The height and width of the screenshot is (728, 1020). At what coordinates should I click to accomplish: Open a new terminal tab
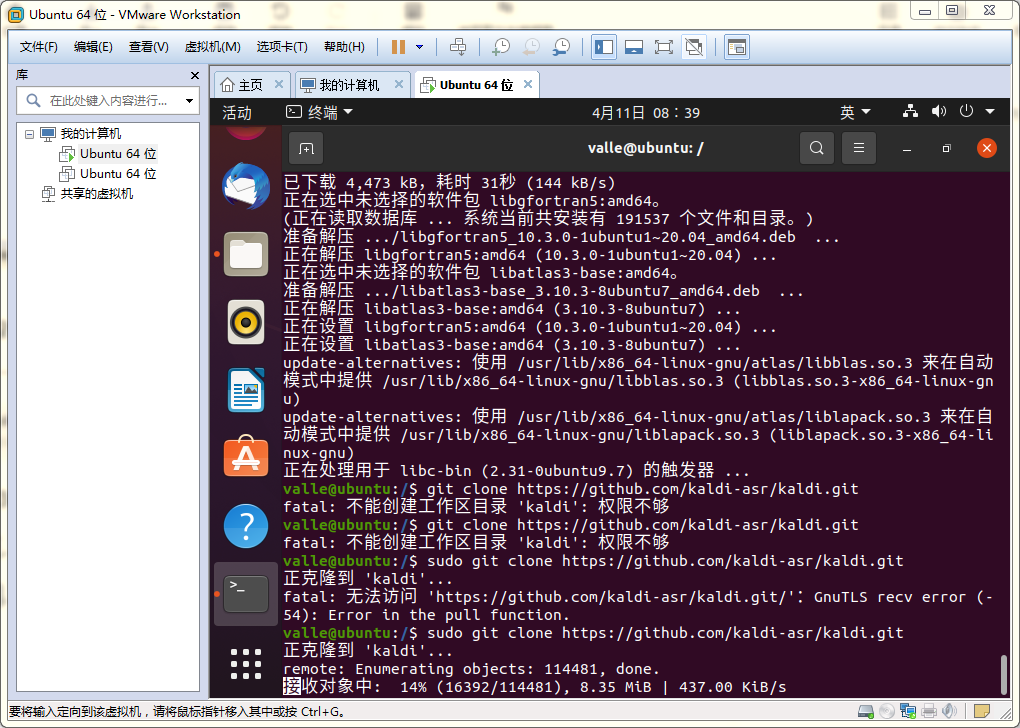(x=306, y=148)
